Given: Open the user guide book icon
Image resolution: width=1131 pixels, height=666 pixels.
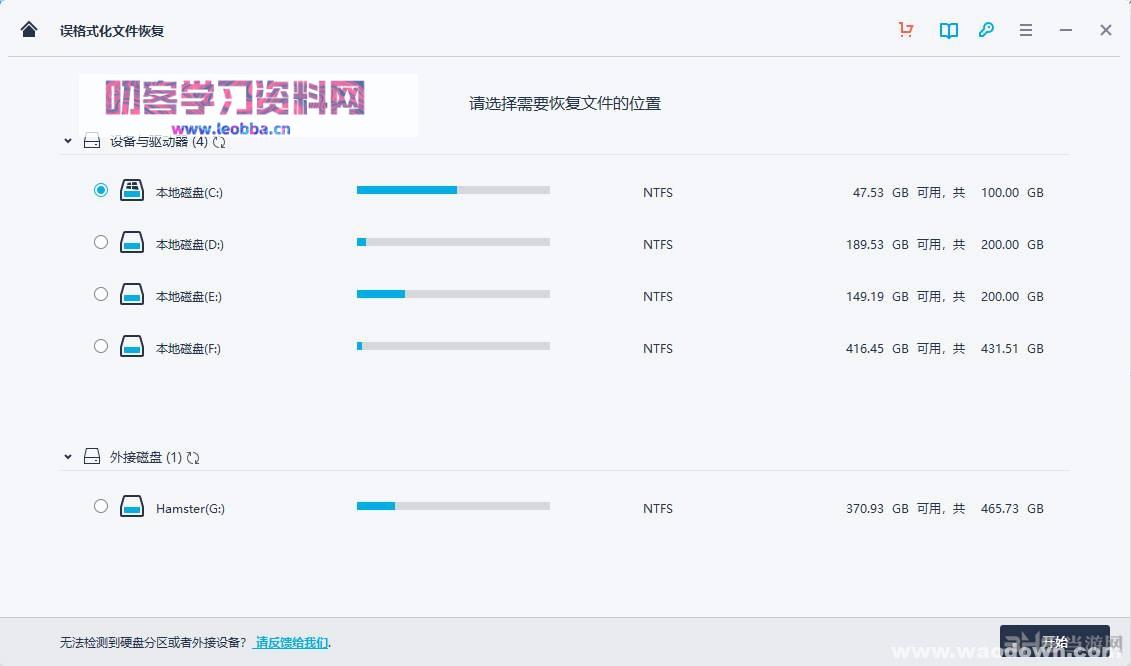Looking at the screenshot, I should pyautogui.click(x=948, y=30).
